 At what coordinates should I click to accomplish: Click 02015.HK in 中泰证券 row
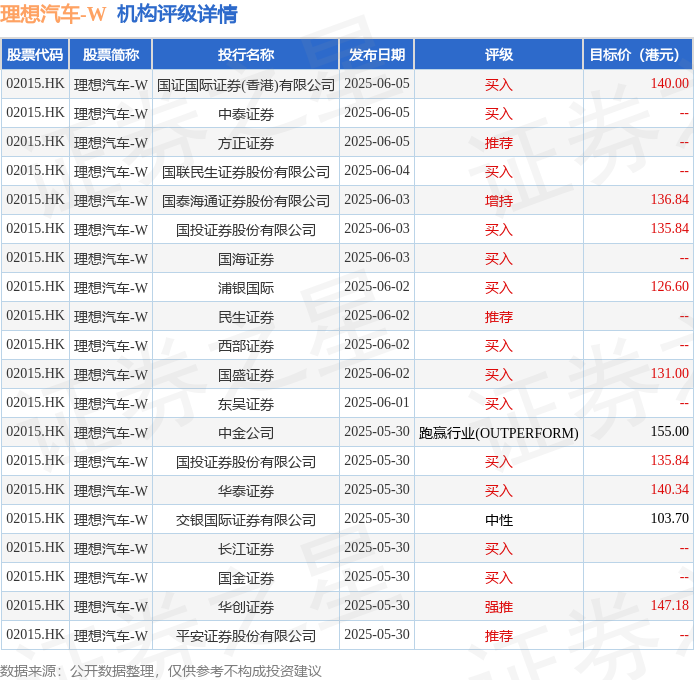tap(35, 112)
